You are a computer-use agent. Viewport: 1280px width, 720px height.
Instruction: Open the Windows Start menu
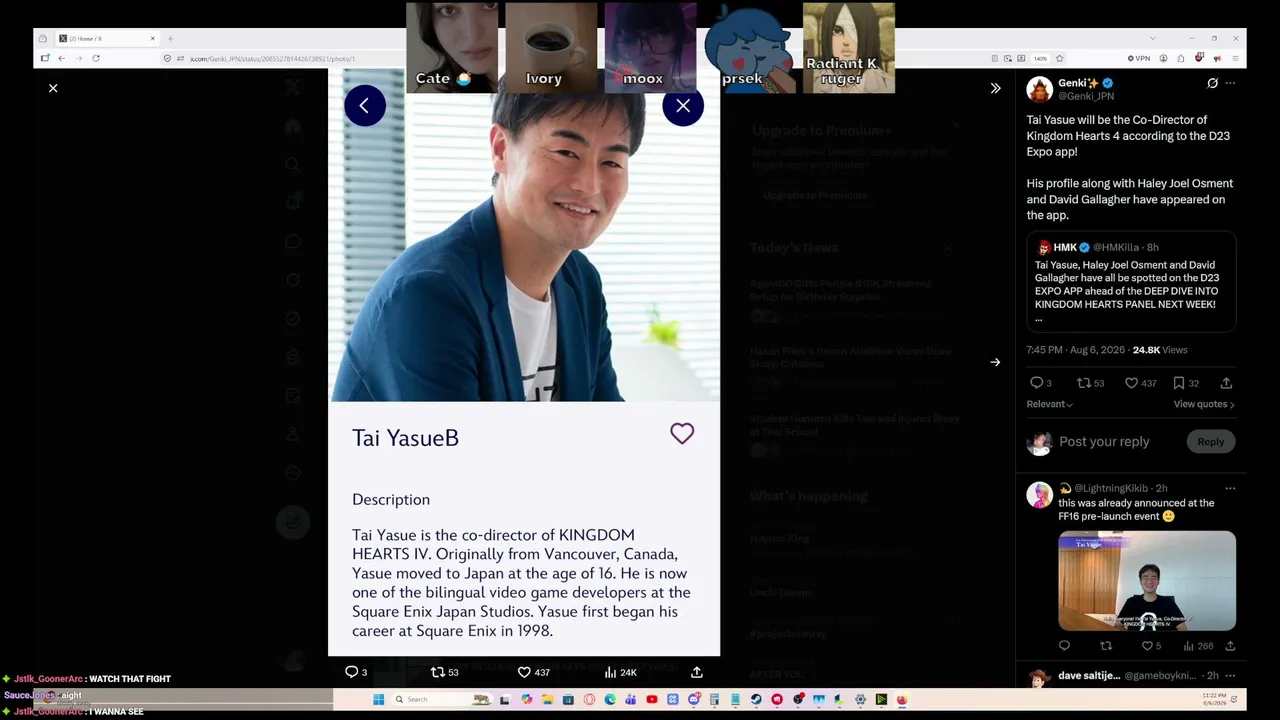[379, 700]
